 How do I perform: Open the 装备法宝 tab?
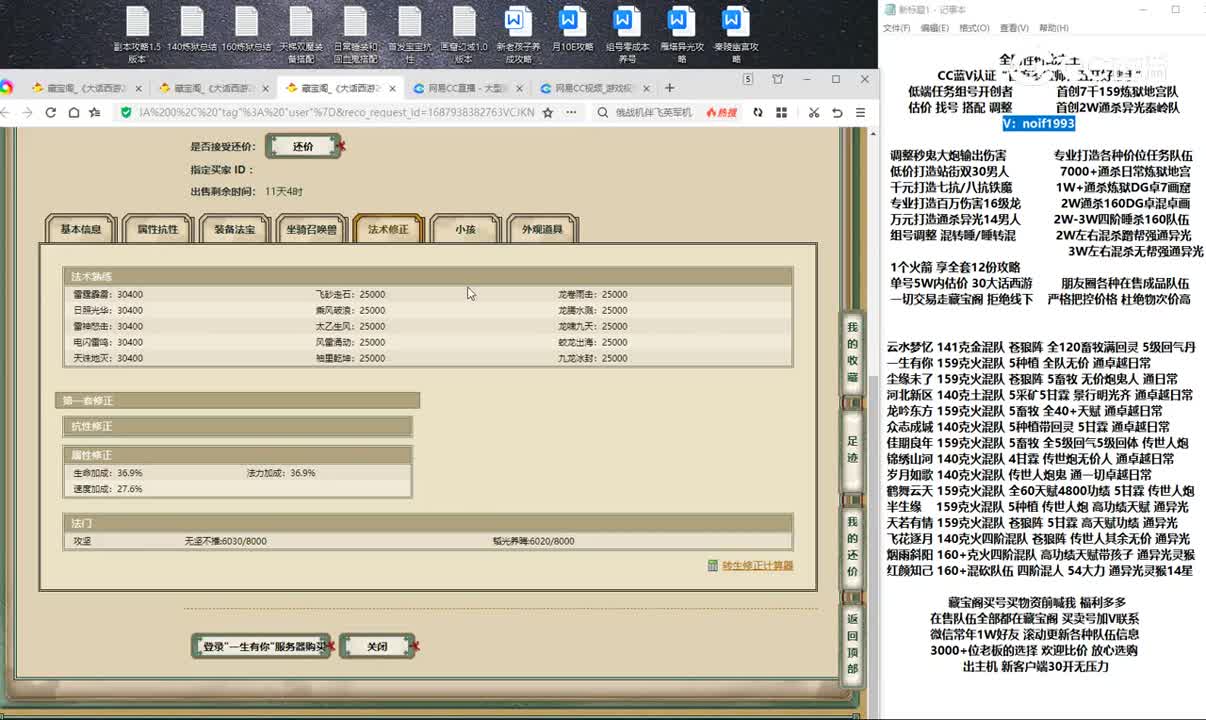234,229
